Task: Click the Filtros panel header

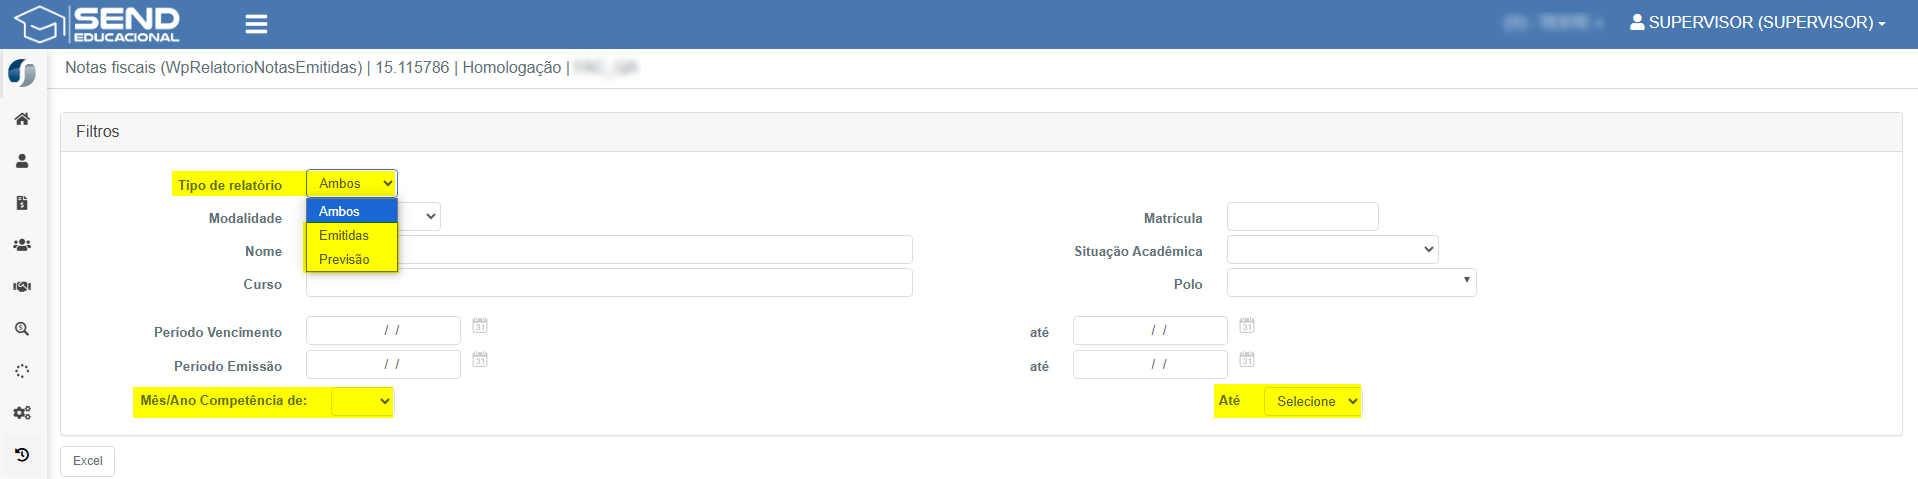Action: (981, 132)
